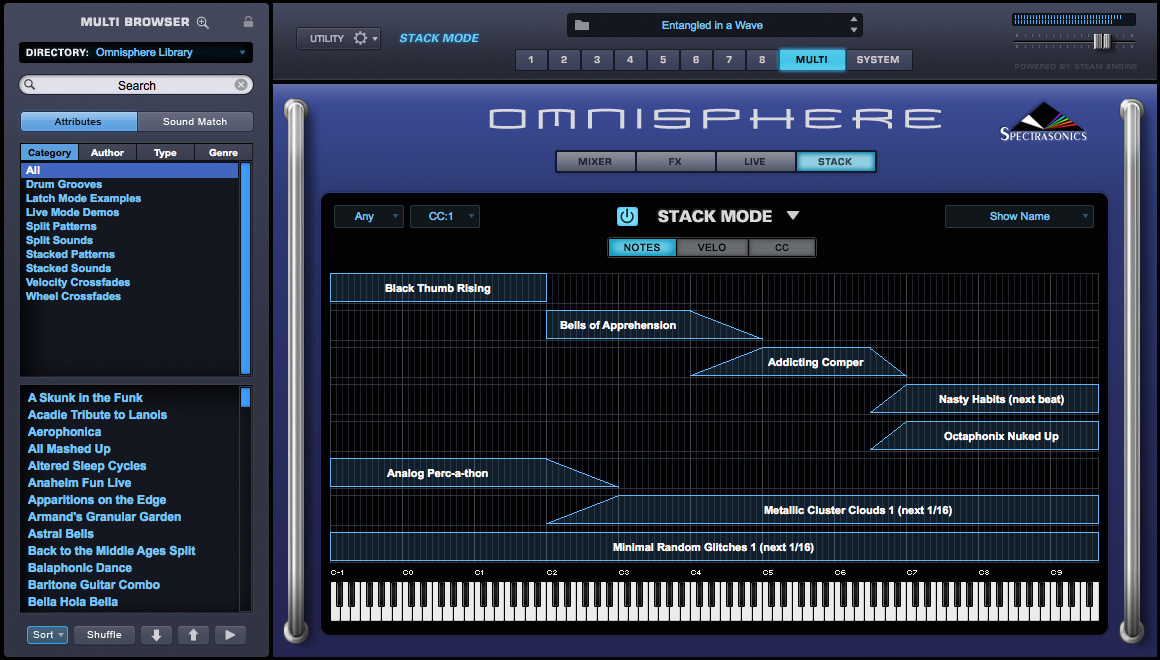Switch to the MIXER tab

596,161
